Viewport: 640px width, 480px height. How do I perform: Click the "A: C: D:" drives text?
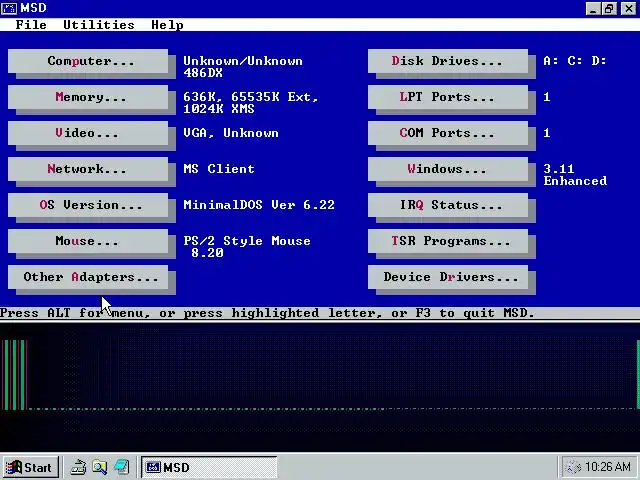[x=575, y=61]
